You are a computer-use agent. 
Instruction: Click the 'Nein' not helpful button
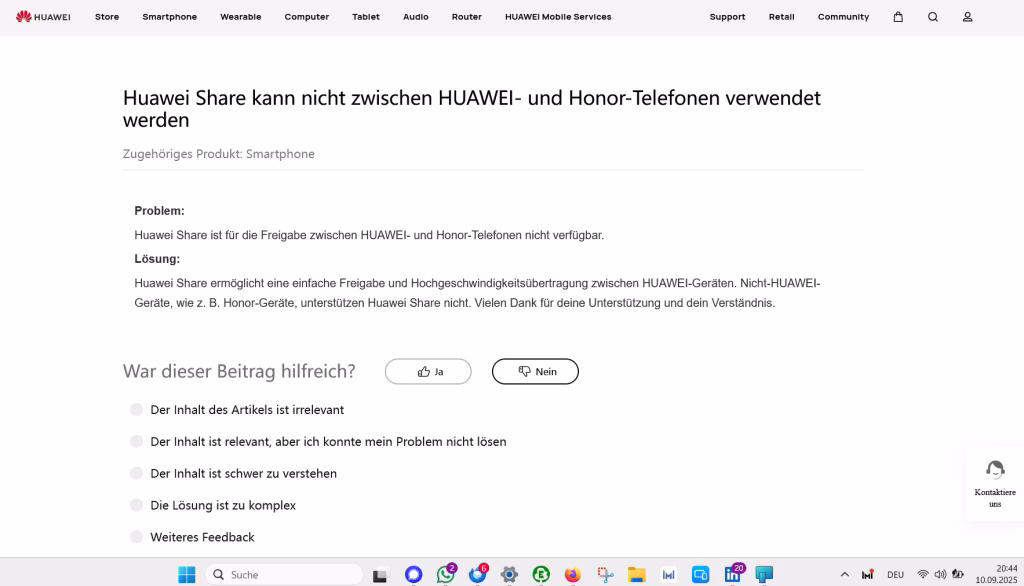coord(535,372)
